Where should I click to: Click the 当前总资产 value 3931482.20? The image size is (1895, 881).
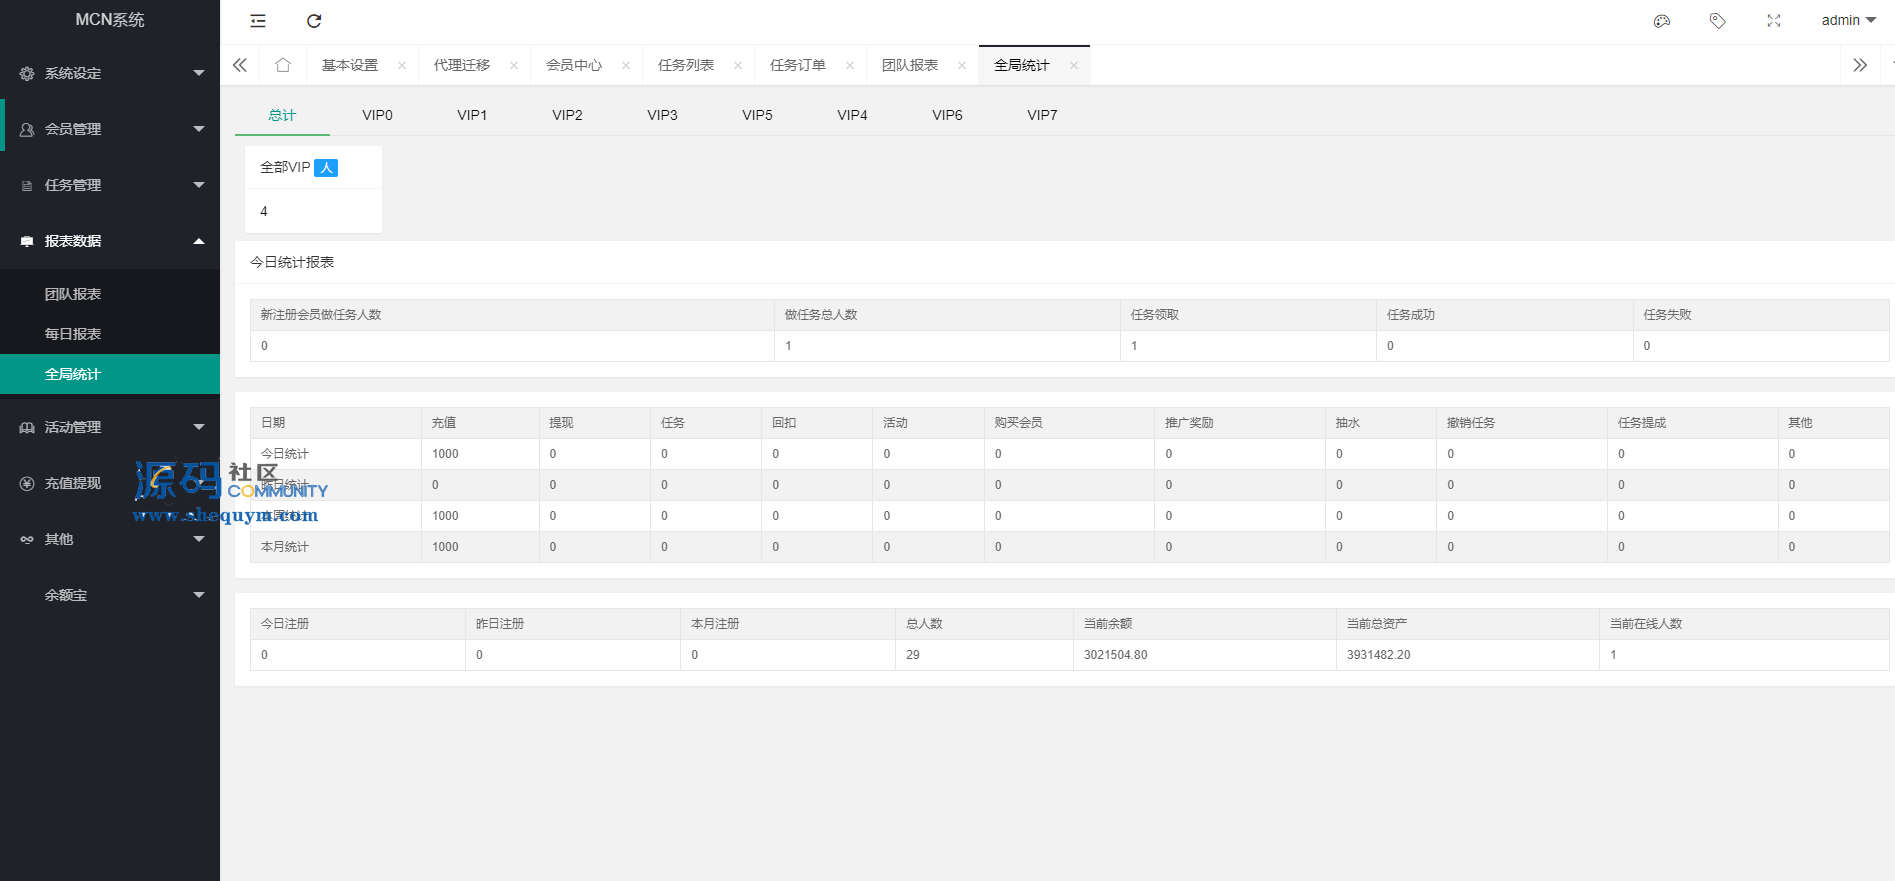click(x=1379, y=655)
